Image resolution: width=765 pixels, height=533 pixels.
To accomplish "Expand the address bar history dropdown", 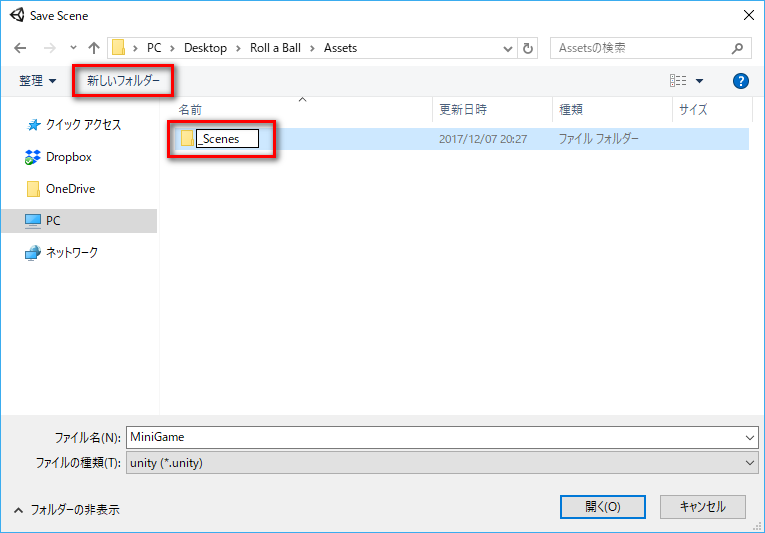I will coord(507,48).
